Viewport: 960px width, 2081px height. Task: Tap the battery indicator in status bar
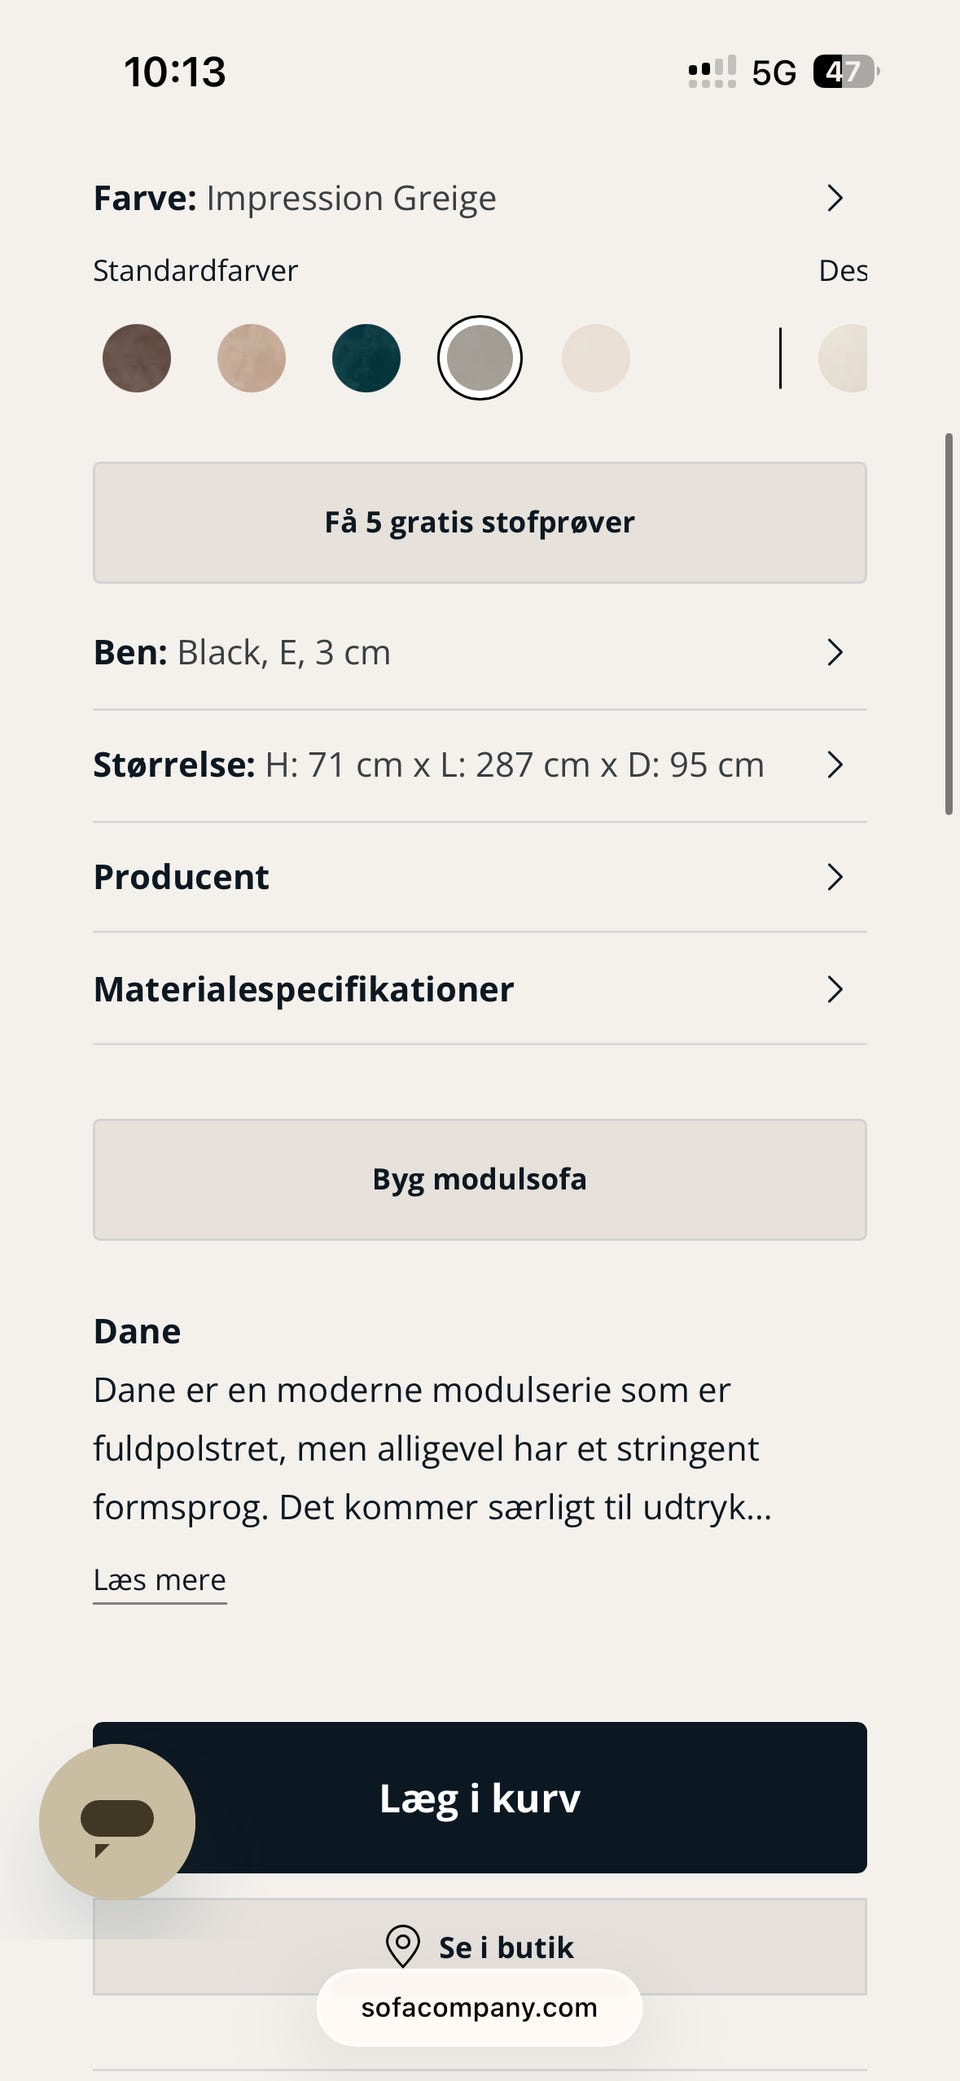tap(845, 72)
